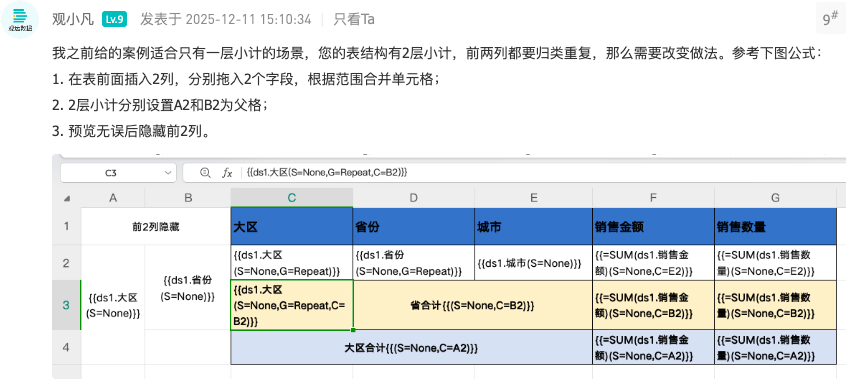Select column D header
863x391 pixels.
click(x=413, y=198)
